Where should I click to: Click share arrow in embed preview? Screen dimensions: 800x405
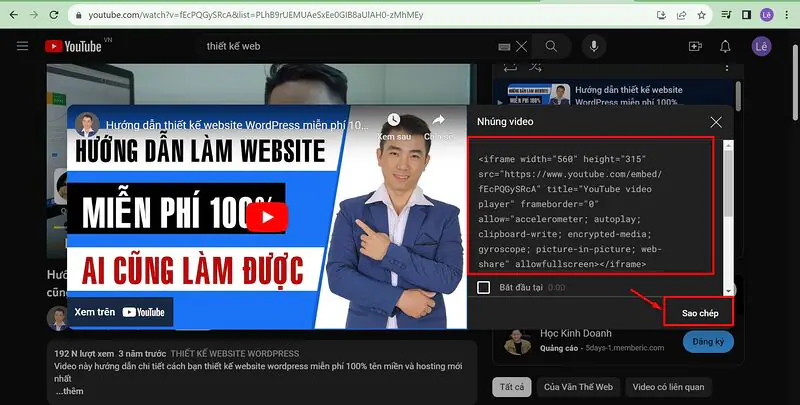[438, 120]
